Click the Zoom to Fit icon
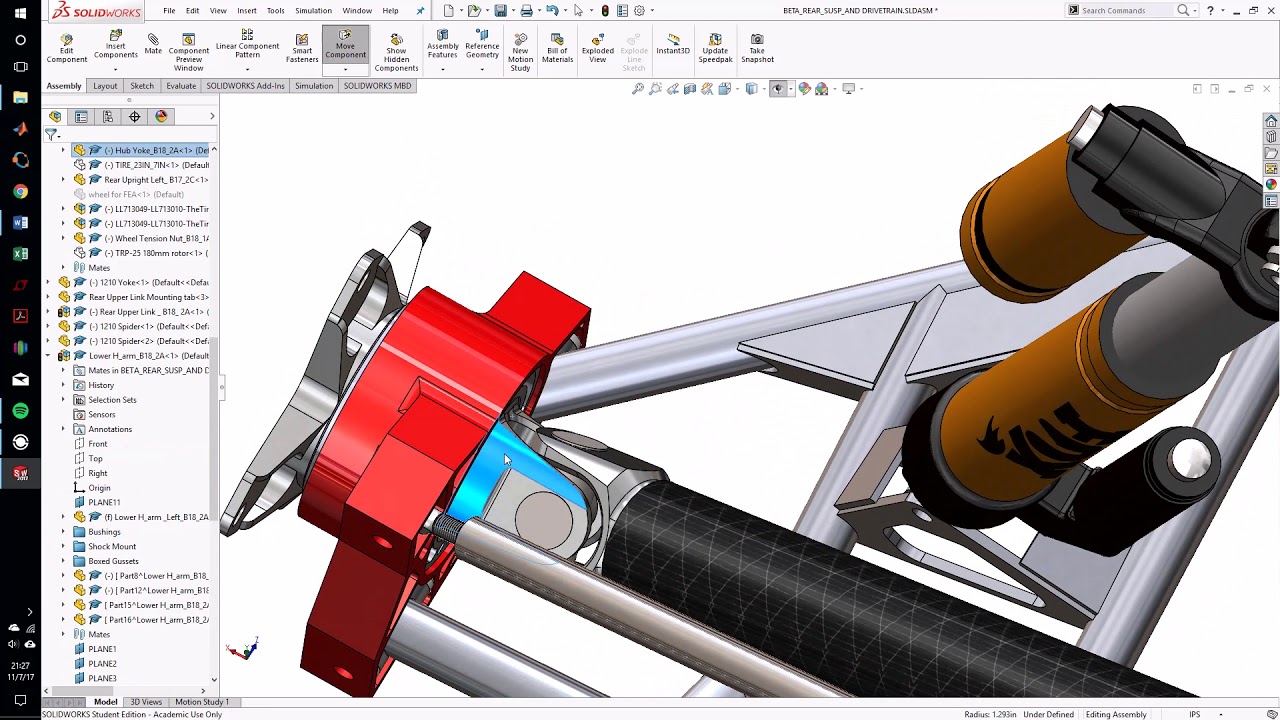1280x720 pixels. pos(638,89)
